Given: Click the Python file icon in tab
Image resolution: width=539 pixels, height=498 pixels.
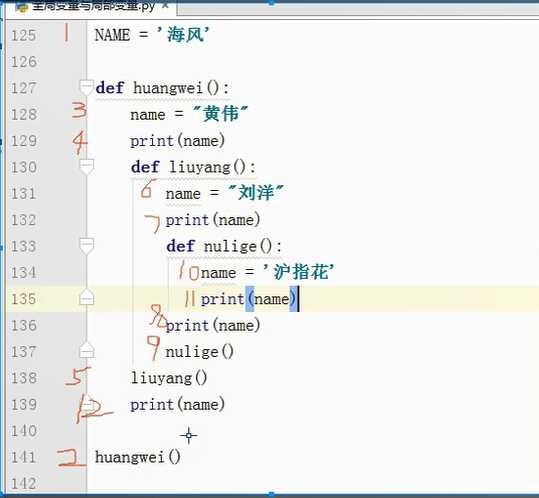Looking at the screenshot, I should point(22,7).
